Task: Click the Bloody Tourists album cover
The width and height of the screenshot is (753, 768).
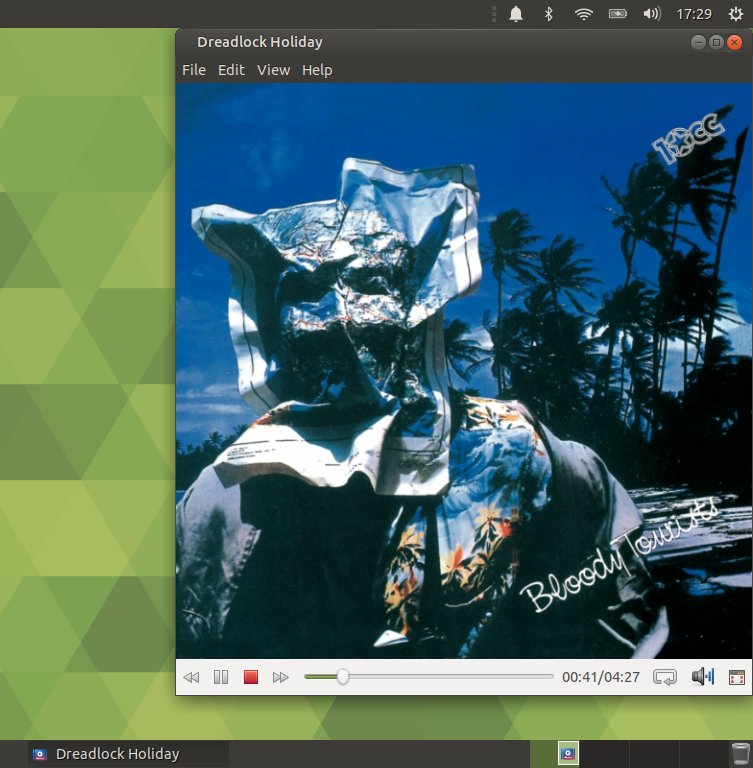Action: (x=464, y=371)
